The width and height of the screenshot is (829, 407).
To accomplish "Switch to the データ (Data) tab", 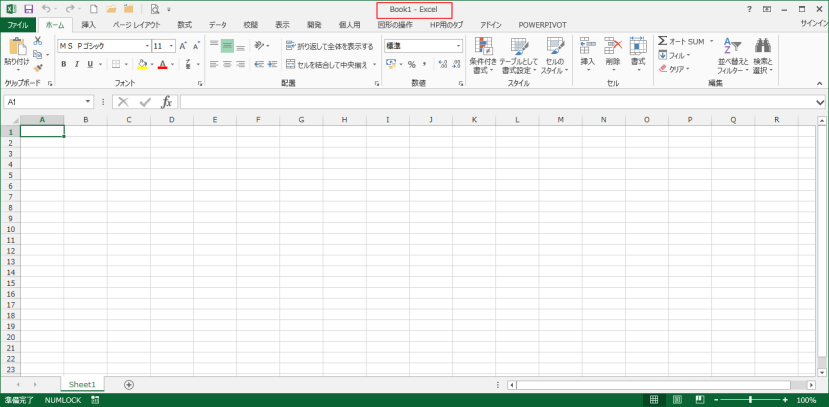I will coord(218,25).
